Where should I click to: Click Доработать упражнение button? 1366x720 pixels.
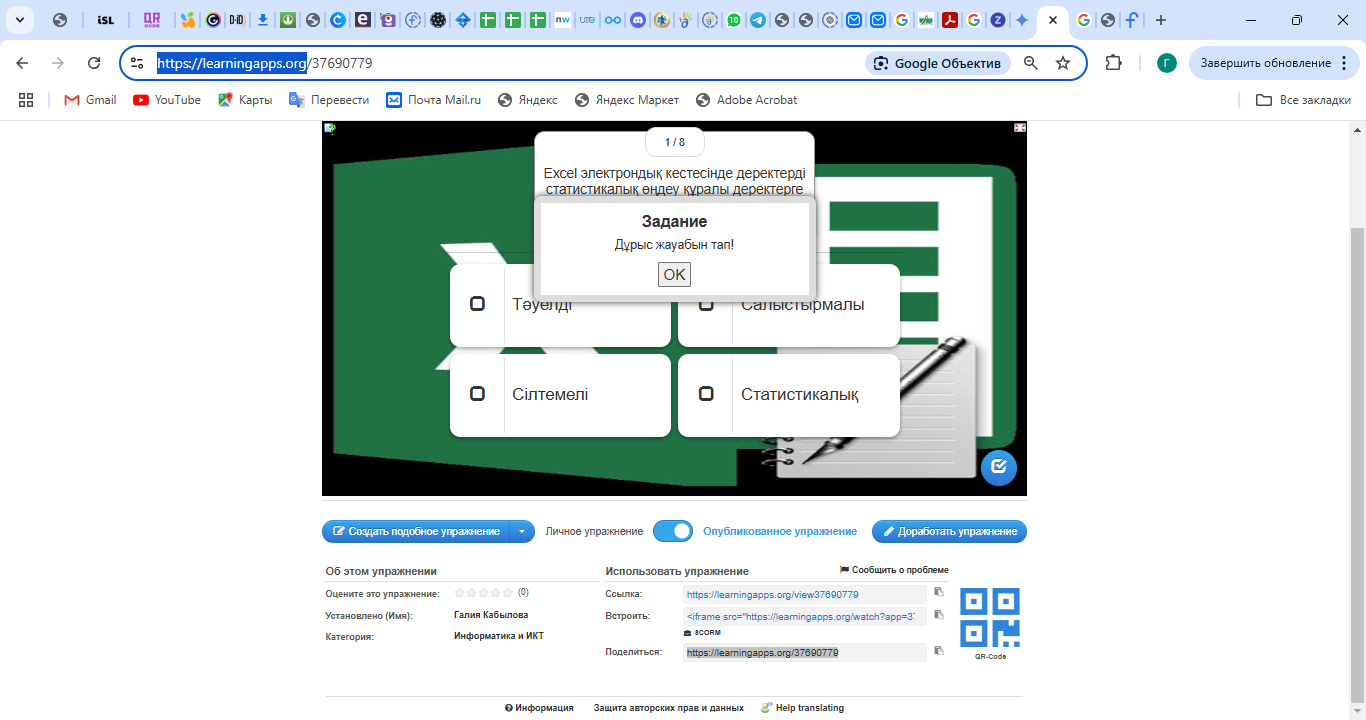coord(949,532)
